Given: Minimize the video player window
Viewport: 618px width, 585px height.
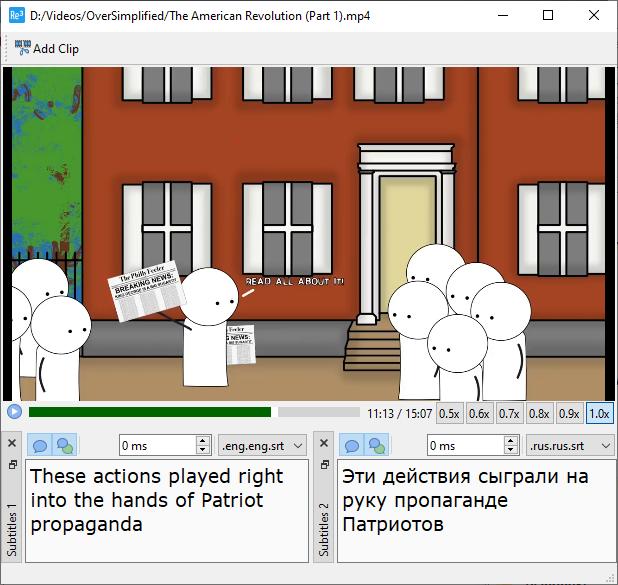Looking at the screenshot, I should tap(503, 16).
